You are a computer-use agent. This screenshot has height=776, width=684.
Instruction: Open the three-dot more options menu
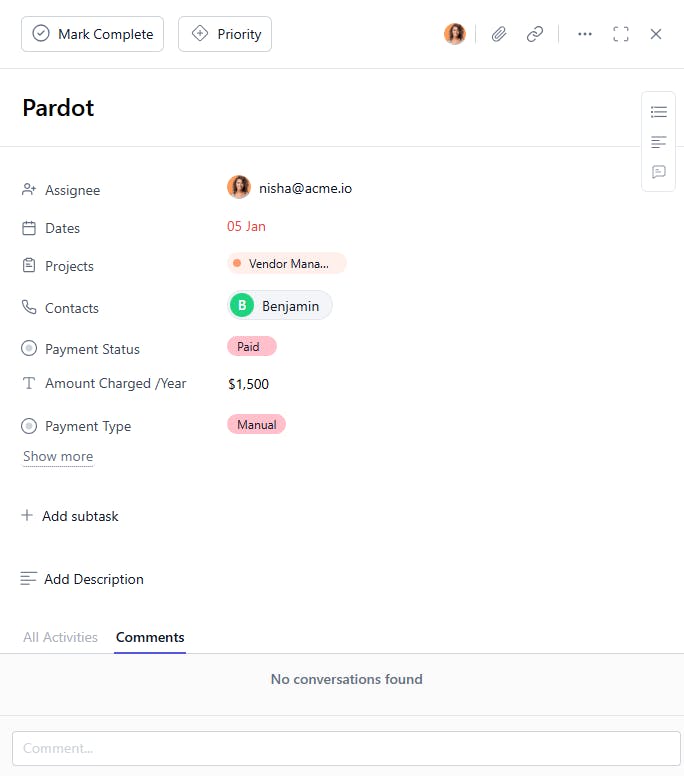coord(585,34)
